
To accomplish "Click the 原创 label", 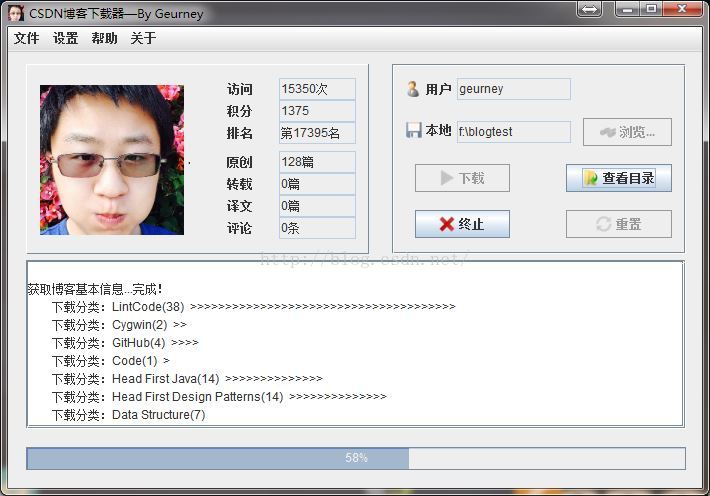I will point(240,162).
